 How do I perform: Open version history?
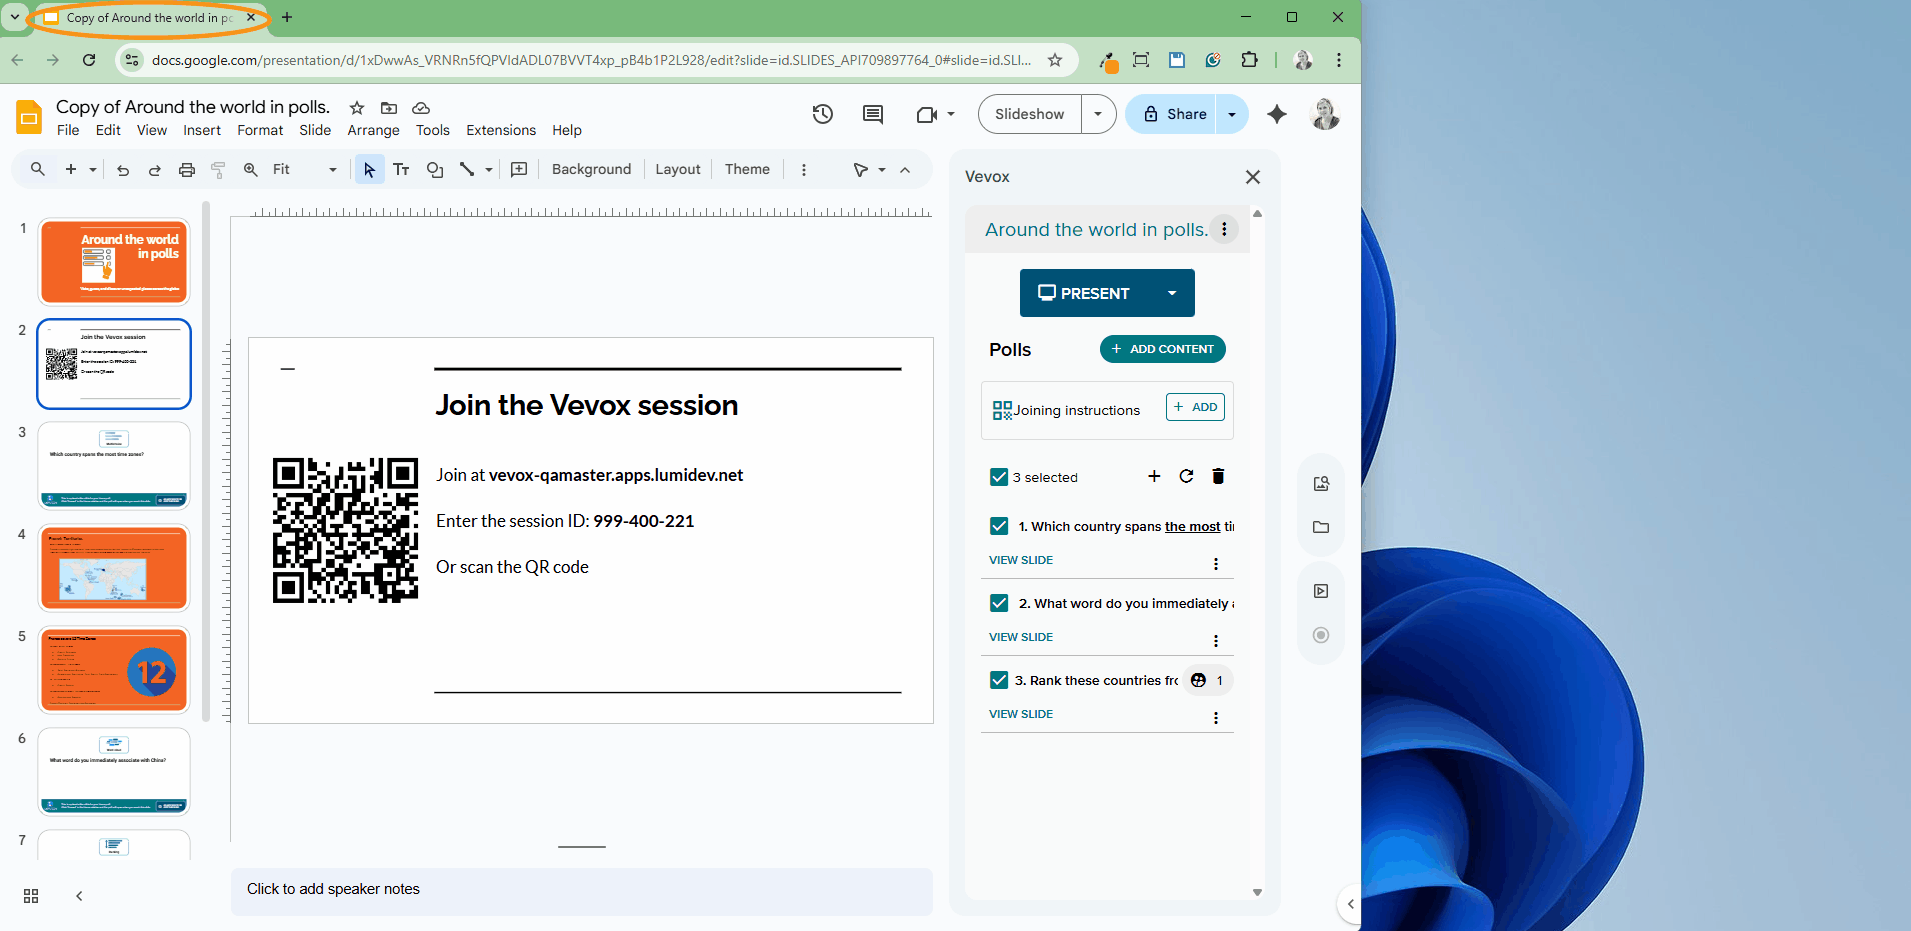pos(822,114)
